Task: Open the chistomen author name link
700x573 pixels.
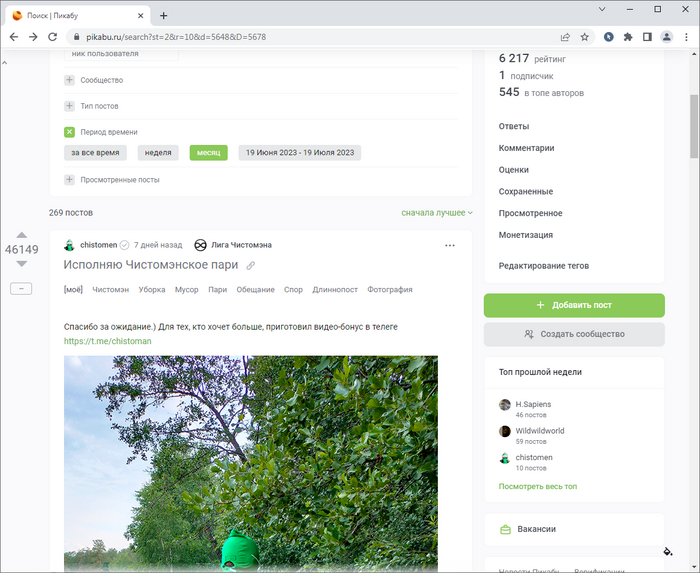Action: [x=99, y=245]
